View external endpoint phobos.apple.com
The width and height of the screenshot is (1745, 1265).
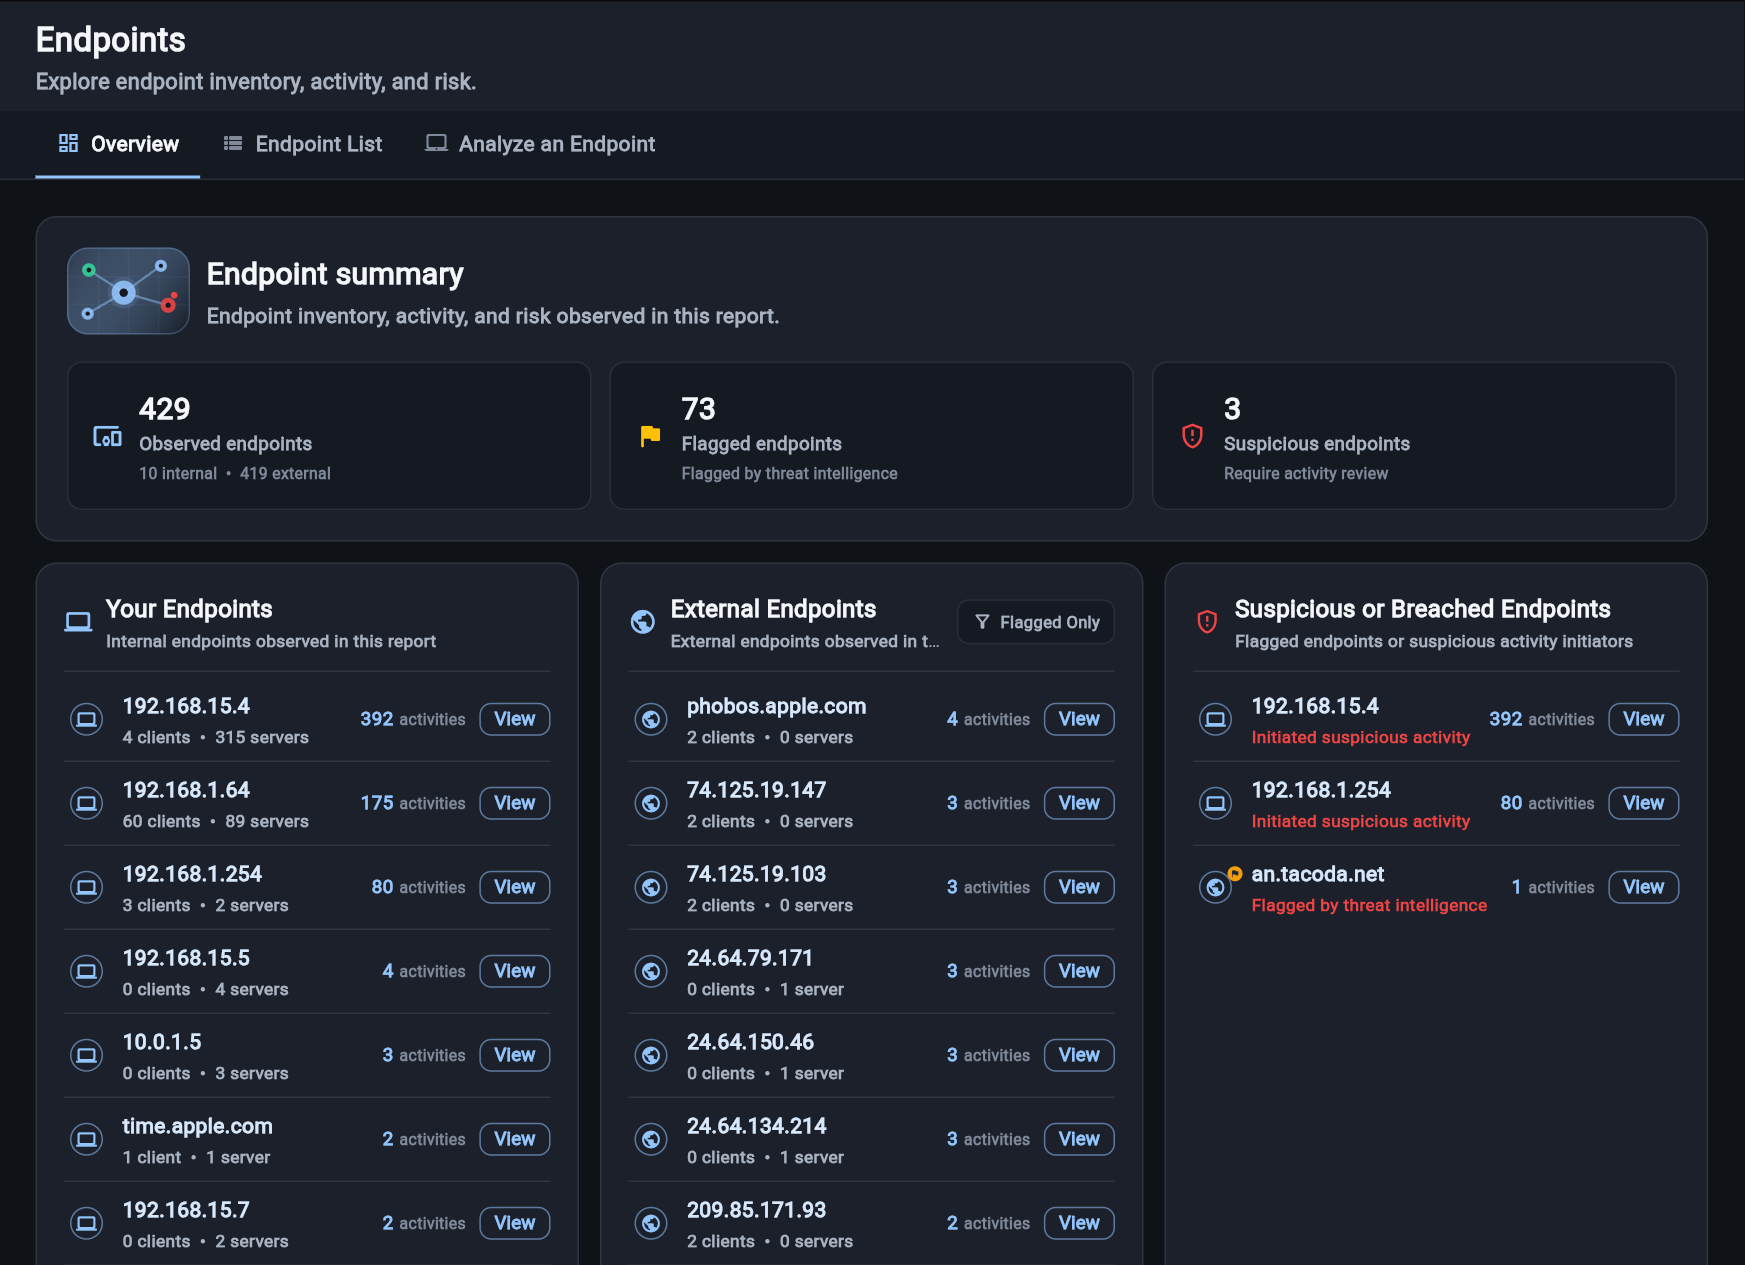coord(1079,719)
